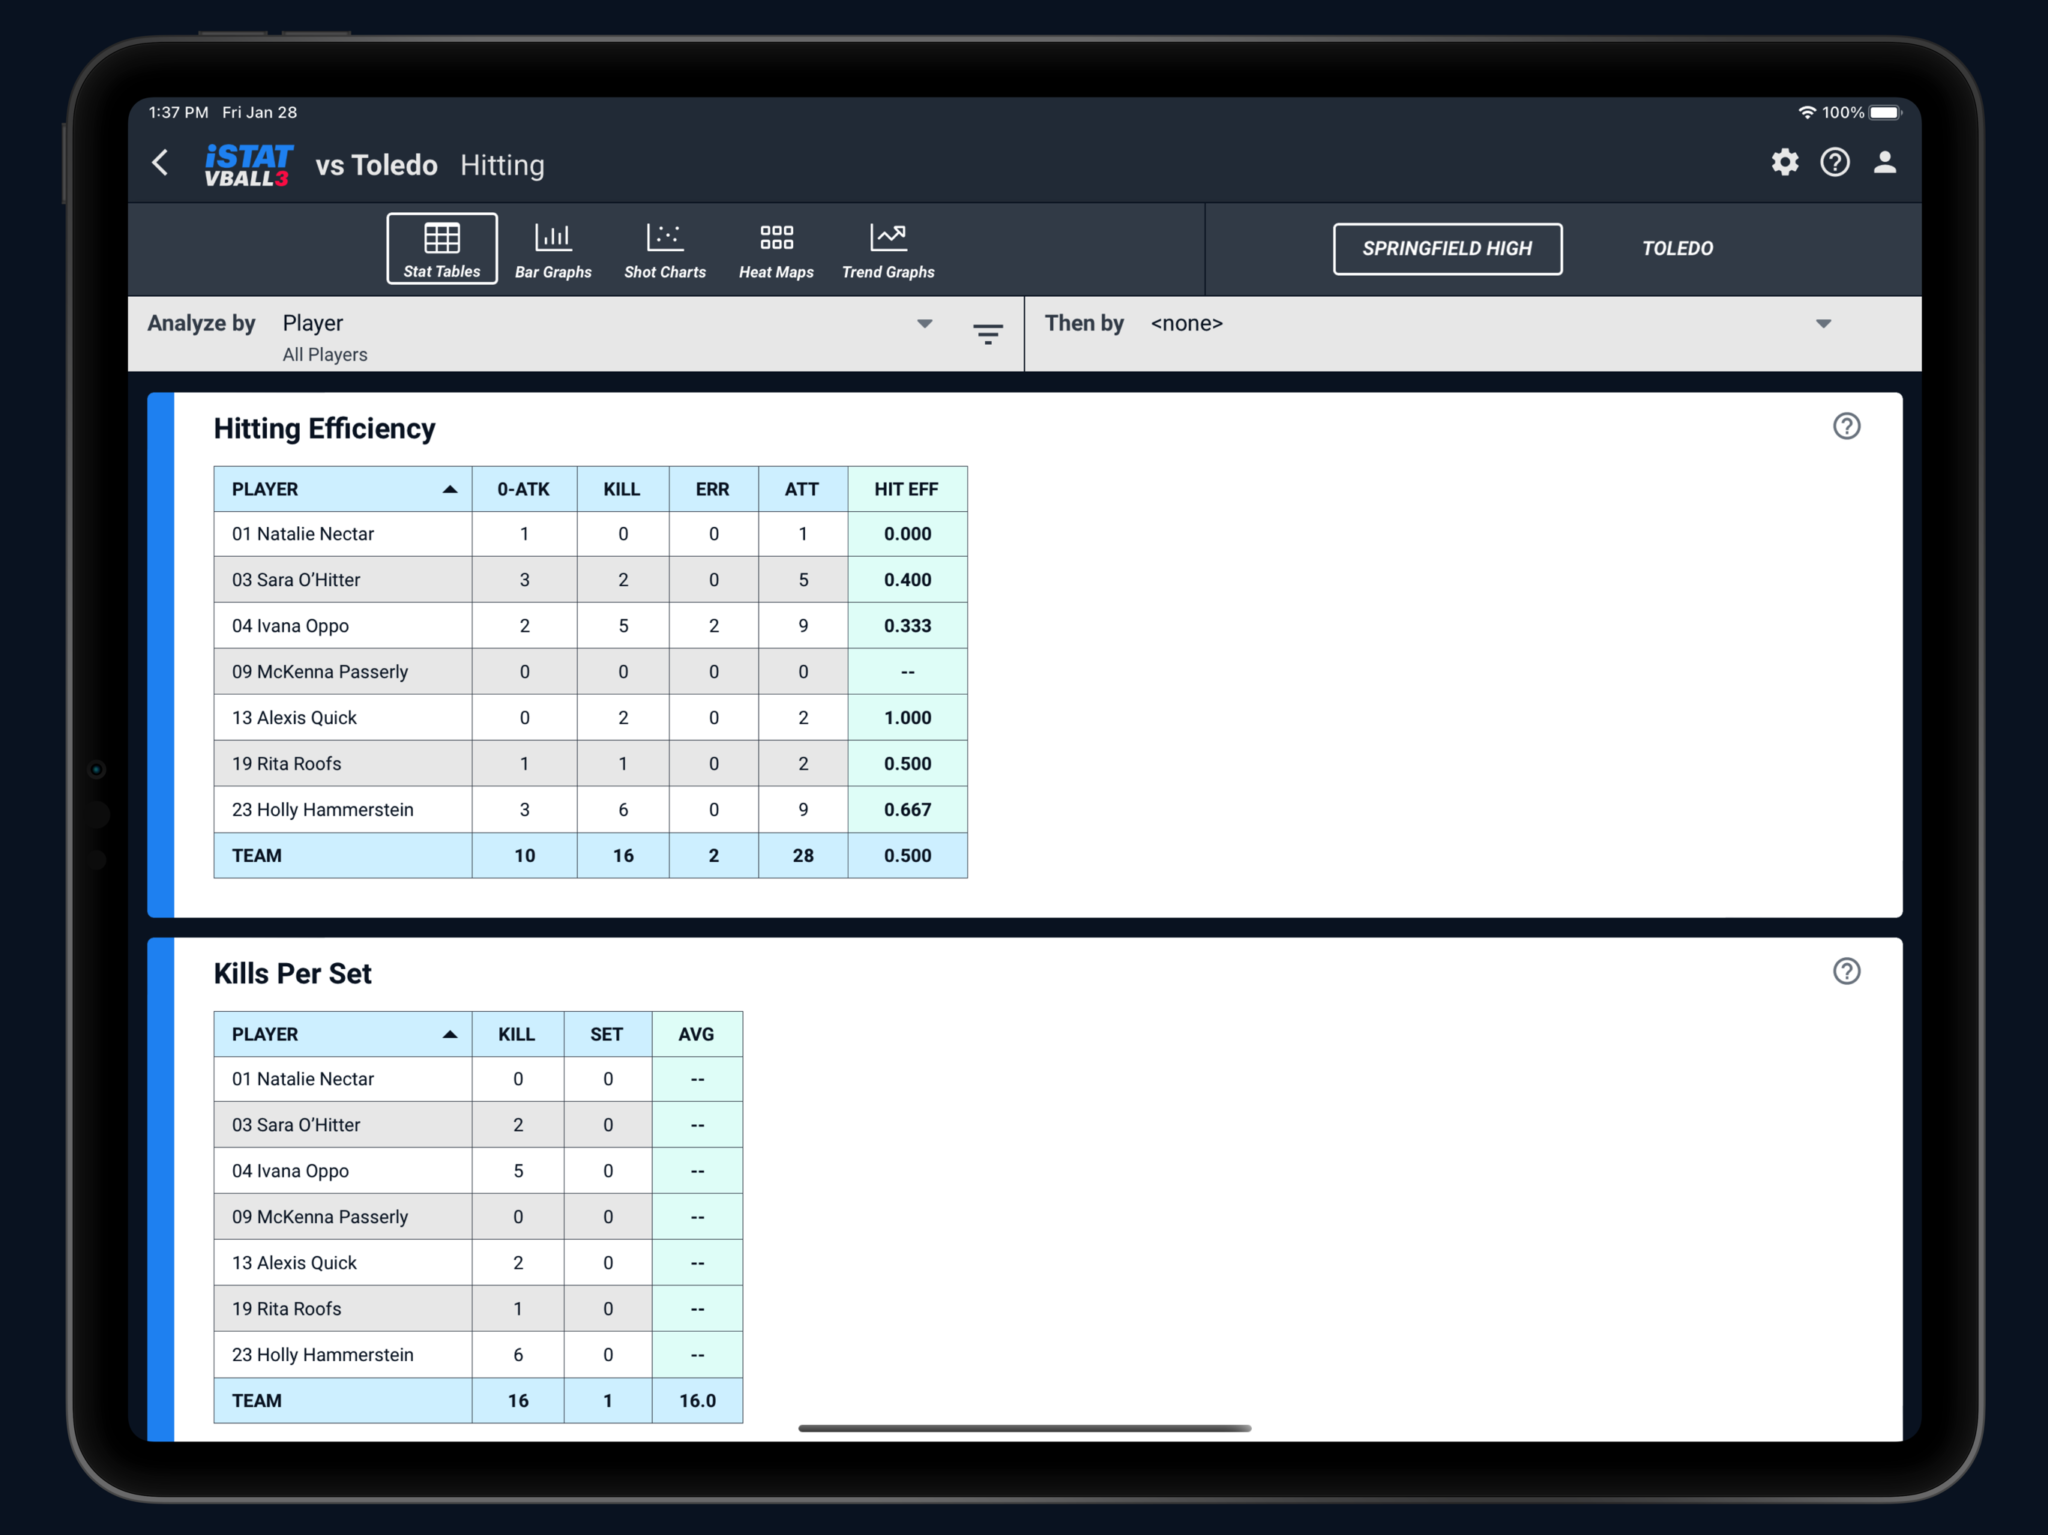Open settings gear icon
This screenshot has height=1535, width=2048.
[x=1784, y=163]
